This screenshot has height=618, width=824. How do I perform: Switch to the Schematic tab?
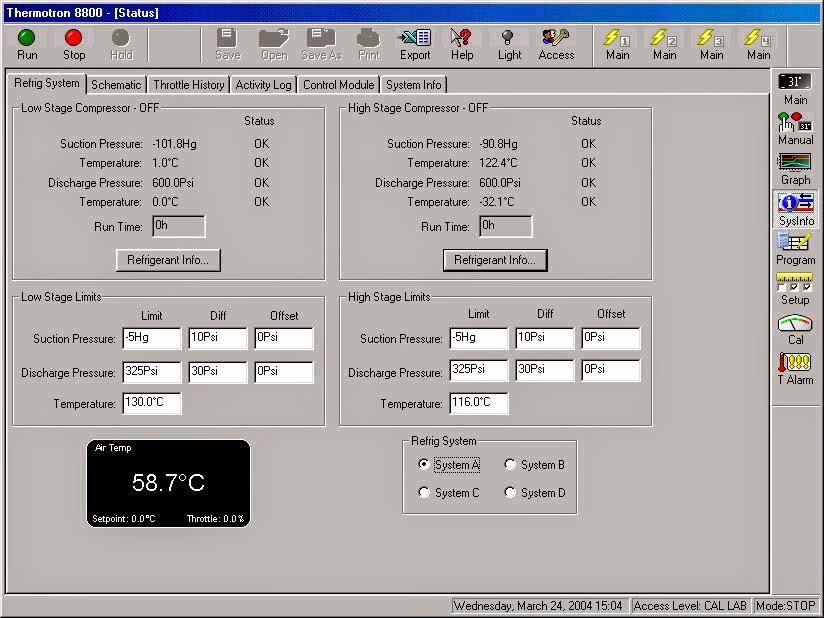click(x=116, y=85)
